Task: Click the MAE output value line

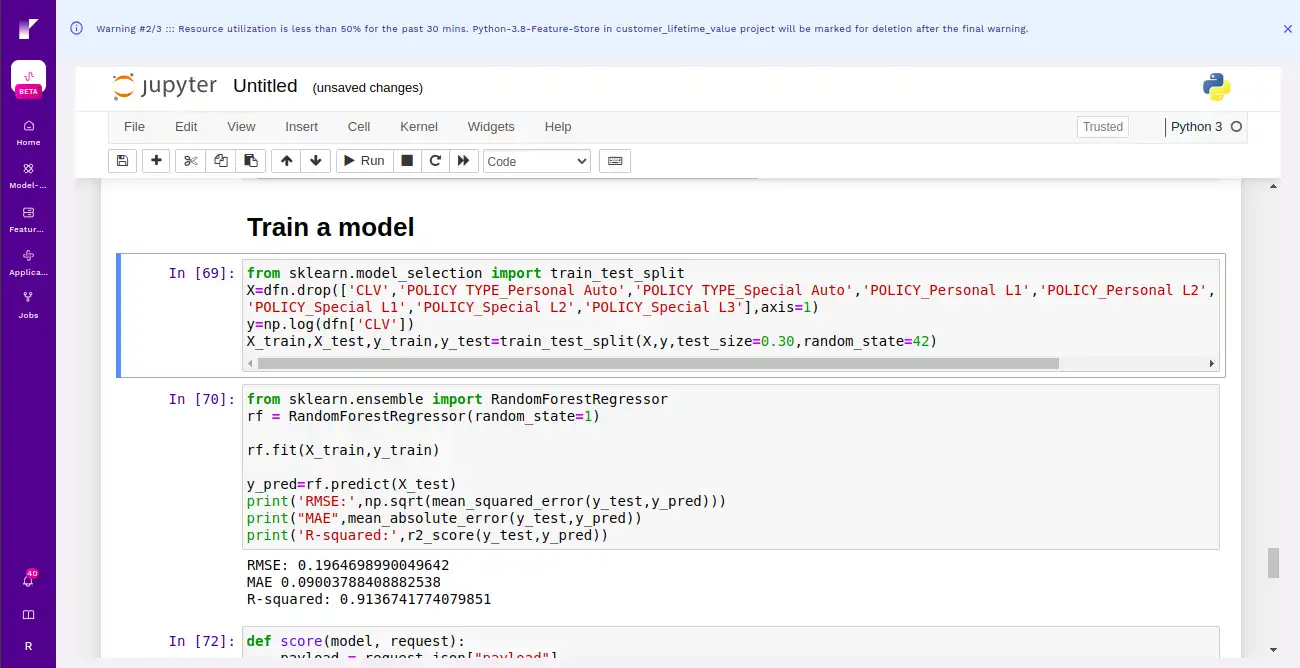Action: 344,582
